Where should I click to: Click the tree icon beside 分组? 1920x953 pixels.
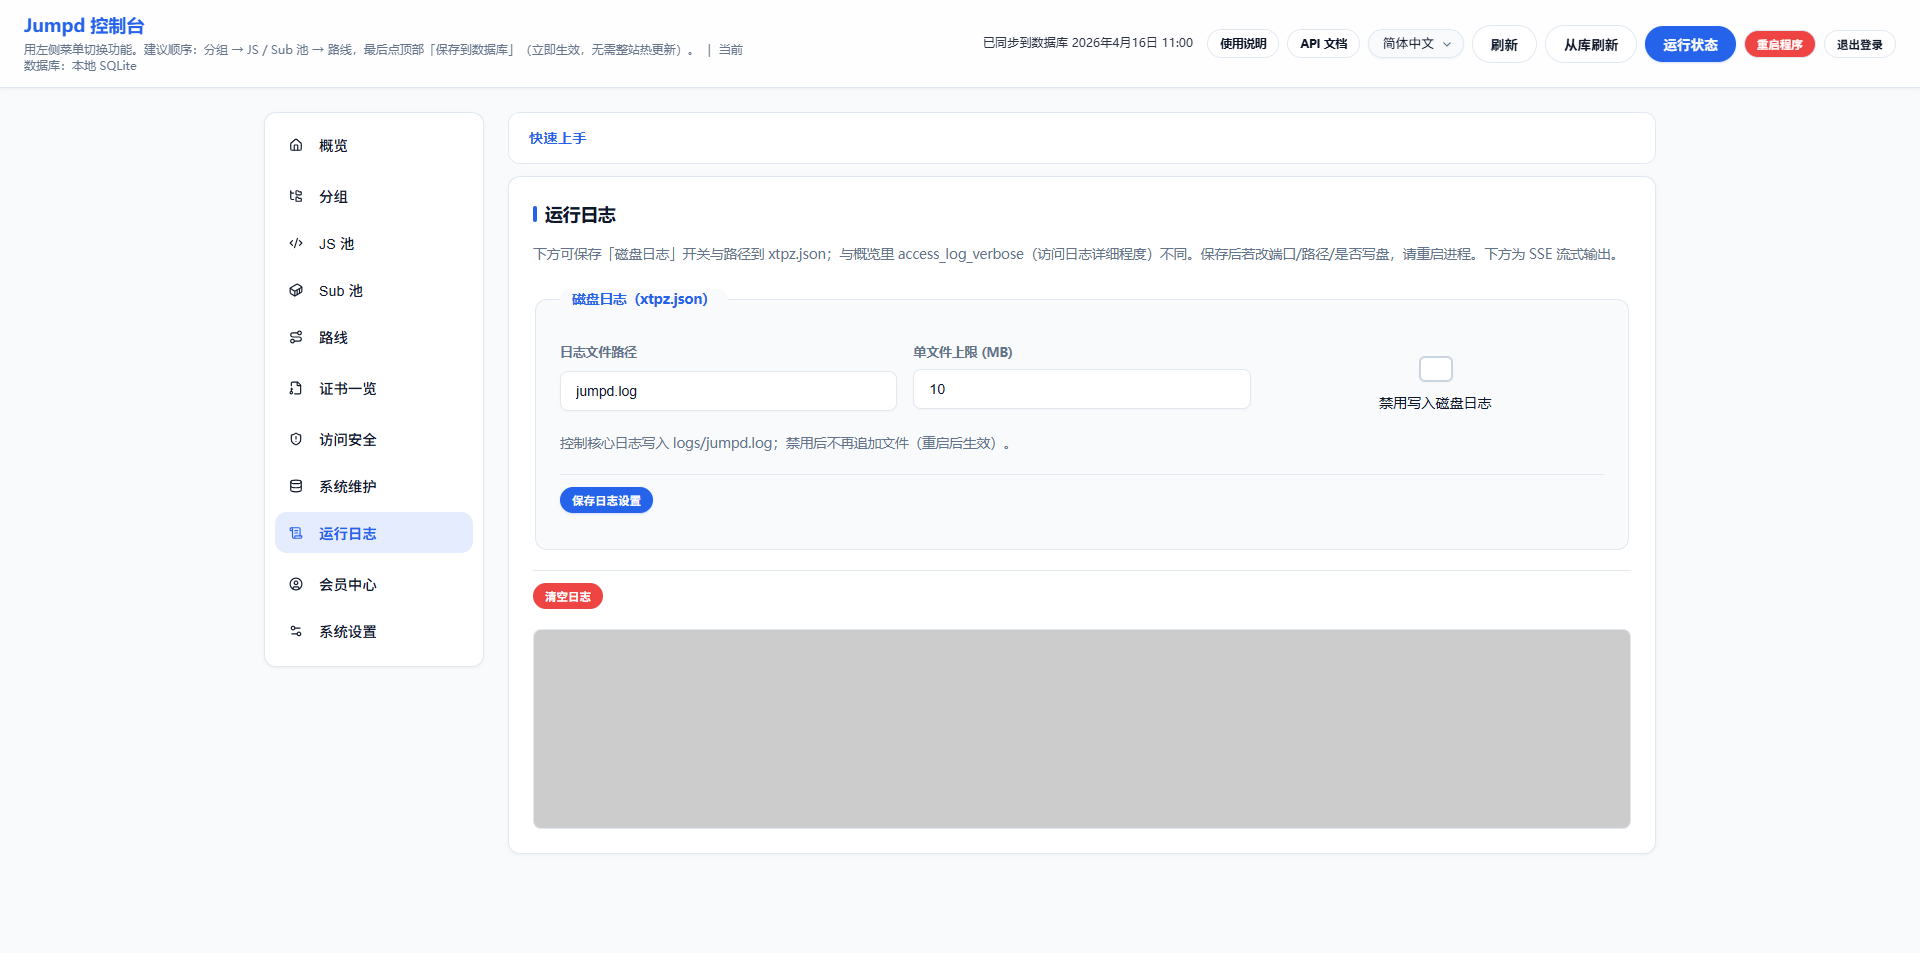(x=296, y=196)
